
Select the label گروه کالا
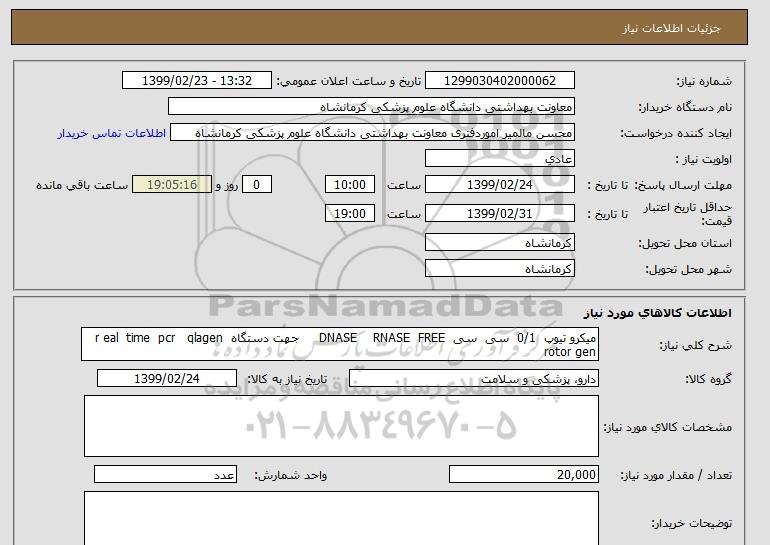click(x=708, y=379)
